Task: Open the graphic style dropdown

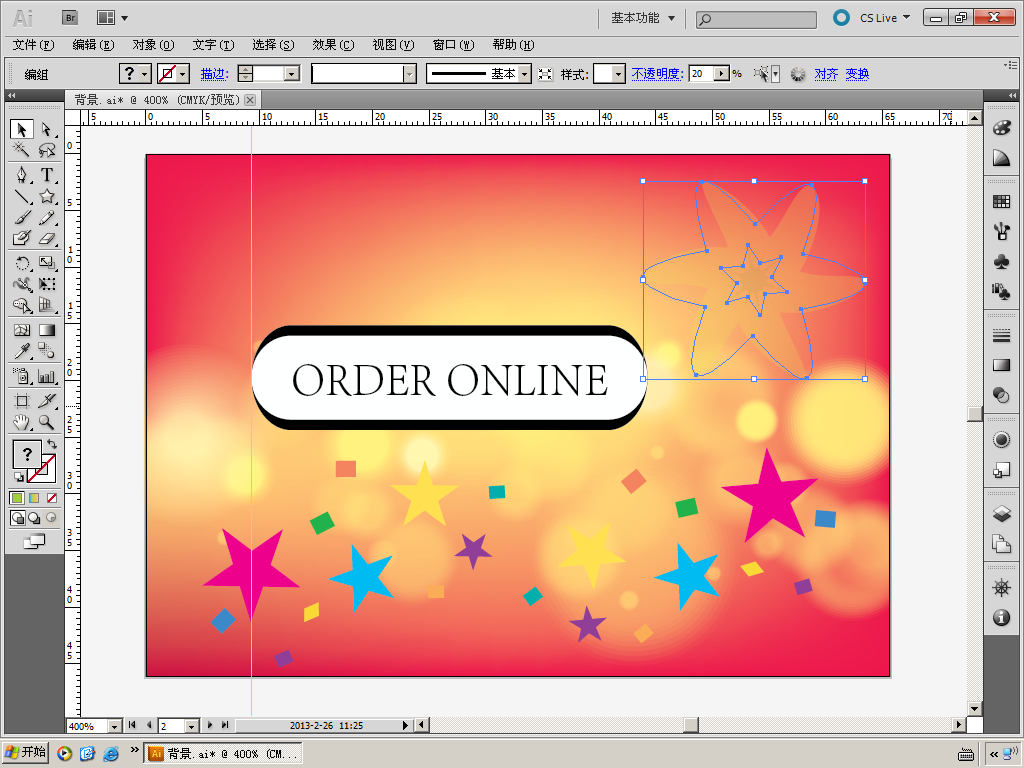Action: pyautogui.click(x=618, y=74)
